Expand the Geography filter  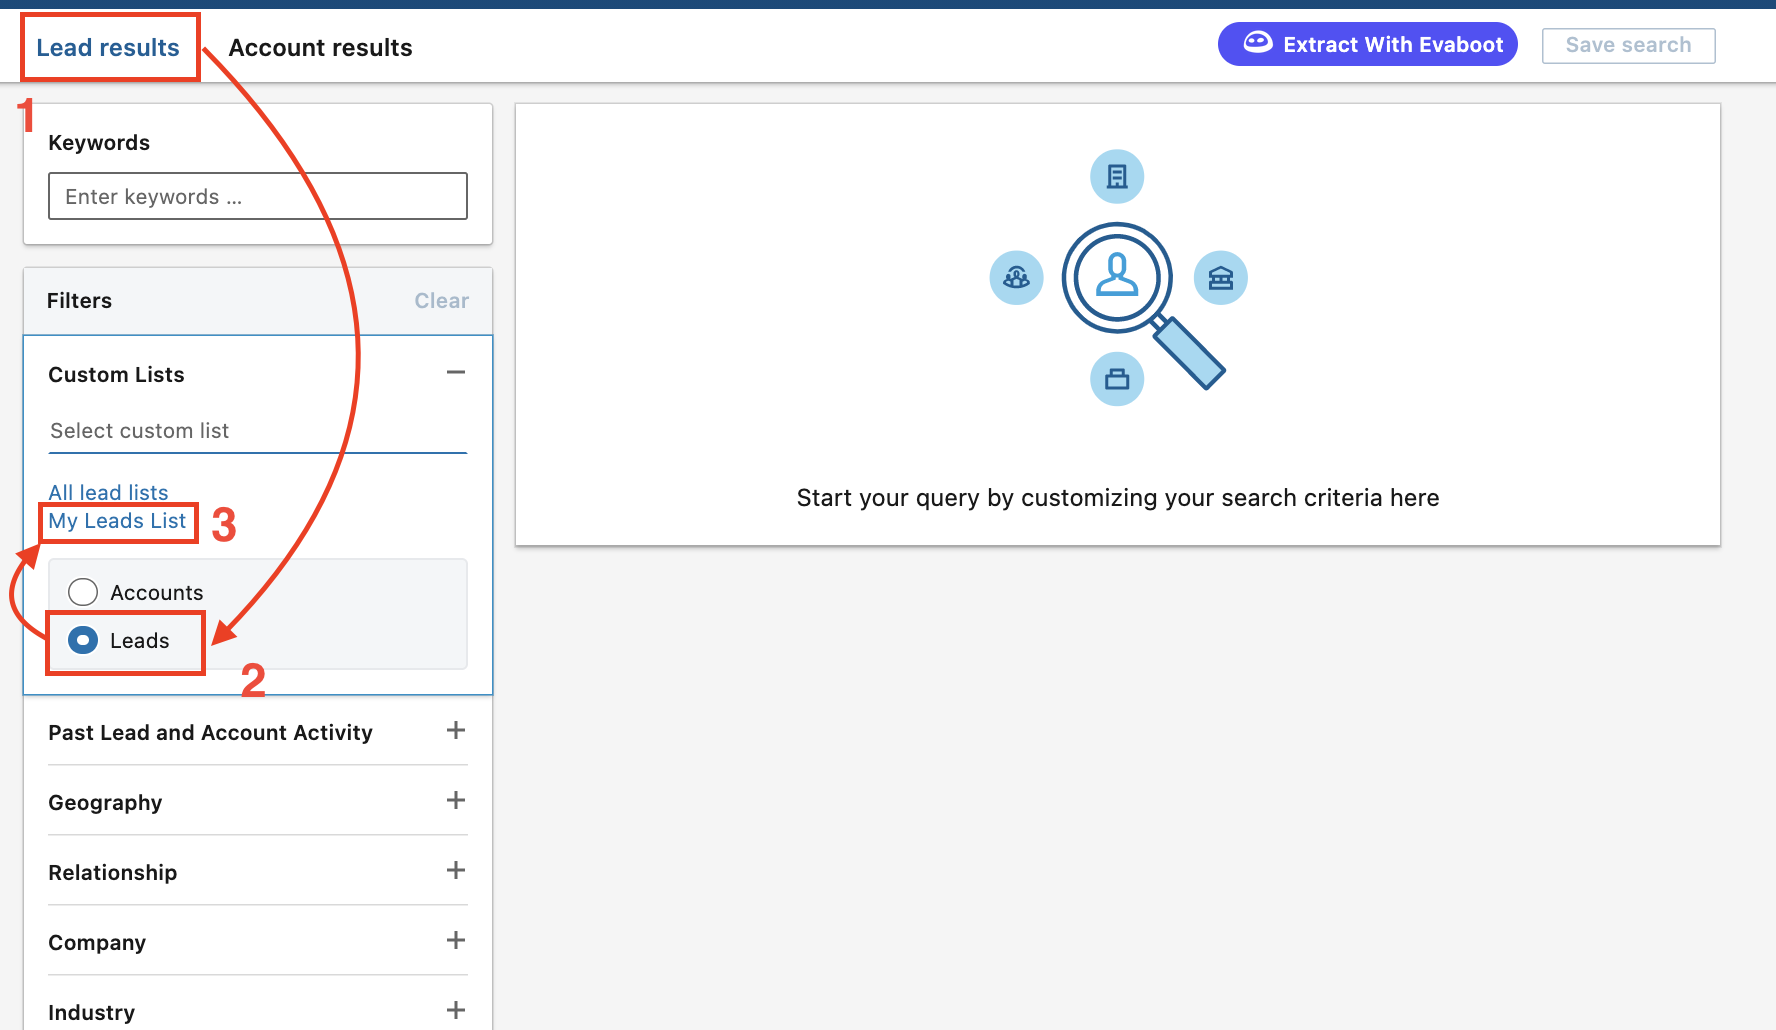456,800
